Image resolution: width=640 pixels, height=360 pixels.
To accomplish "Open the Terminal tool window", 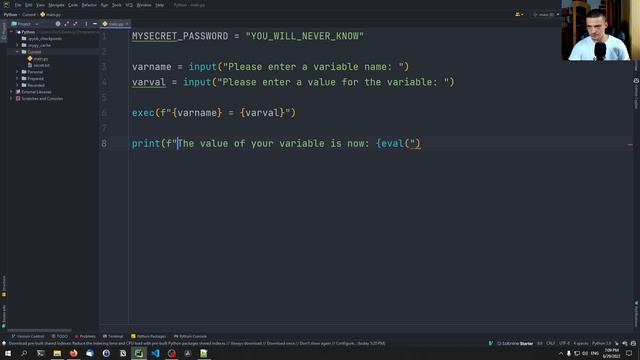I will (113, 336).
